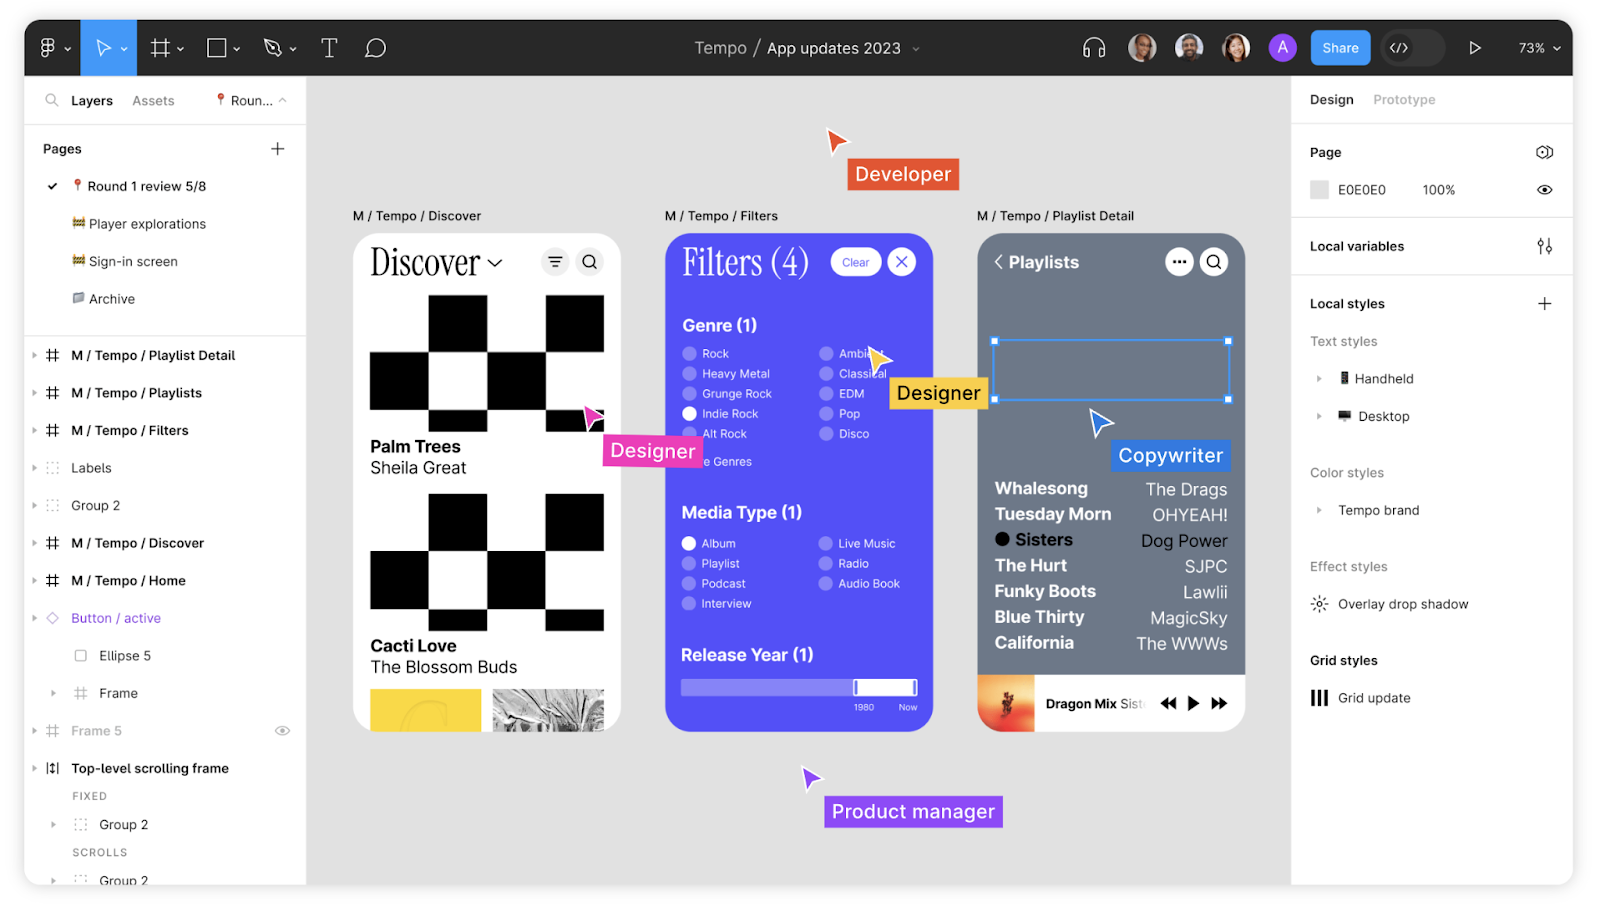Open the Prototype tab
This screenshot has height=915, width=1600.
coord(1403,99)
